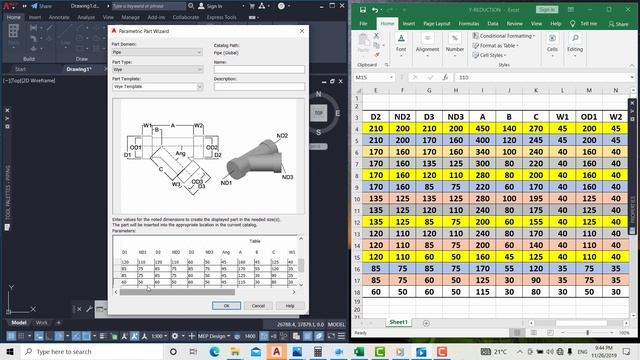Click the AutoCAD help question-mark icon
Image resolution: width=640 pixels, height=360 pixels.
pyautogui.click(x=281, y=6)
